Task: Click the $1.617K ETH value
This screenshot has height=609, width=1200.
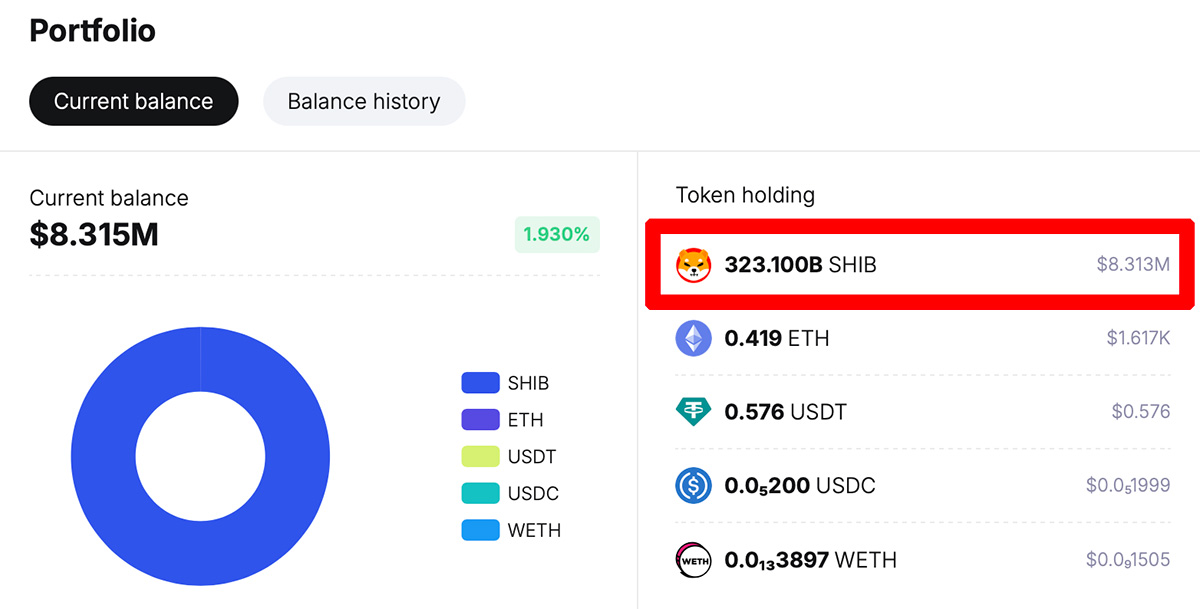Action: [1138, 339]
